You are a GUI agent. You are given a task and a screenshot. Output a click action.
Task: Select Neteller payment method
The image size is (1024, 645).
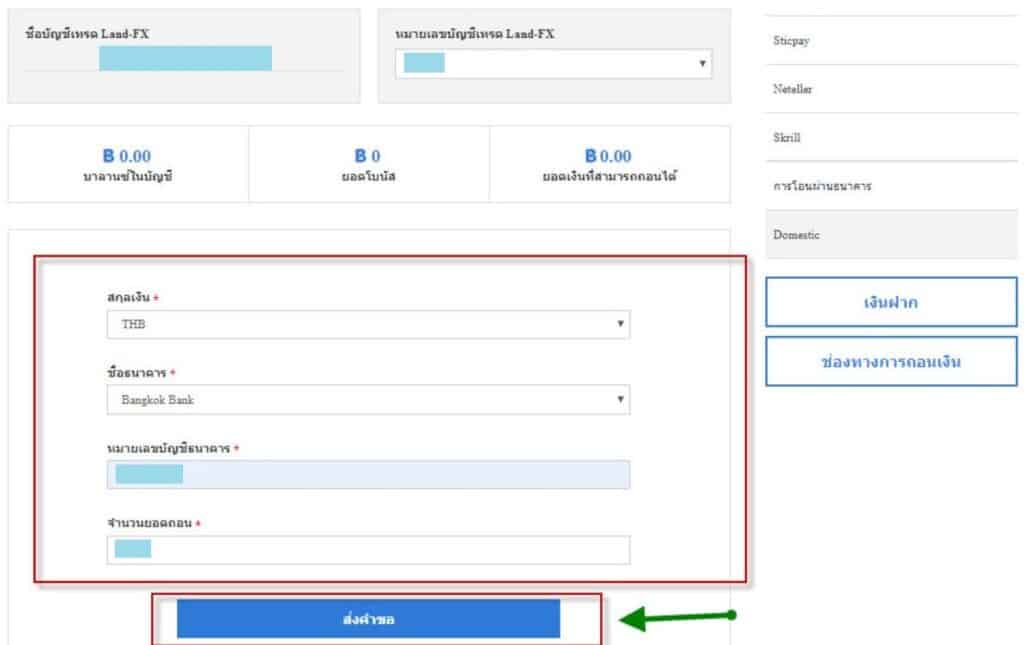click(891, 89)
